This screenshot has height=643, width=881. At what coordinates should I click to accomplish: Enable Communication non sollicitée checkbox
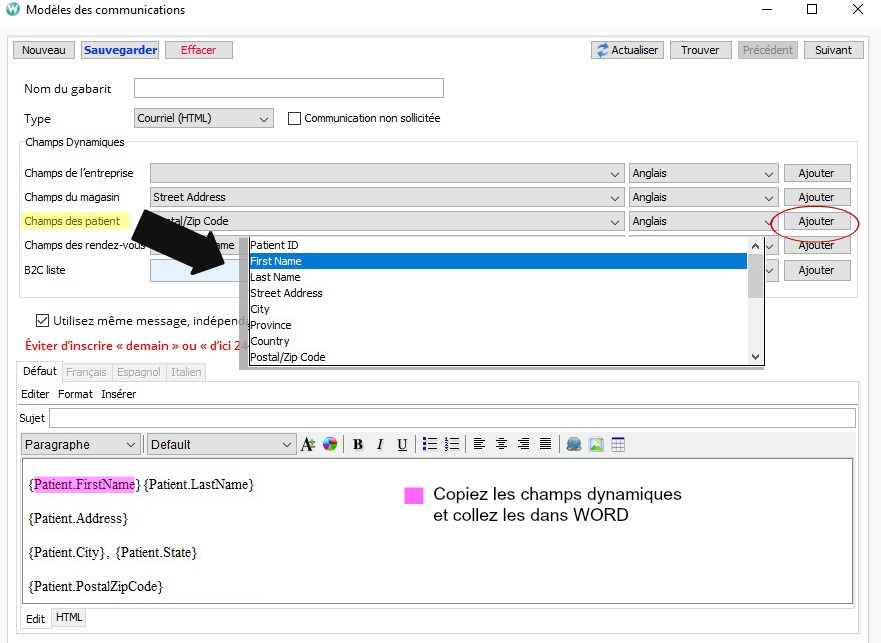[x=294, y=118]
